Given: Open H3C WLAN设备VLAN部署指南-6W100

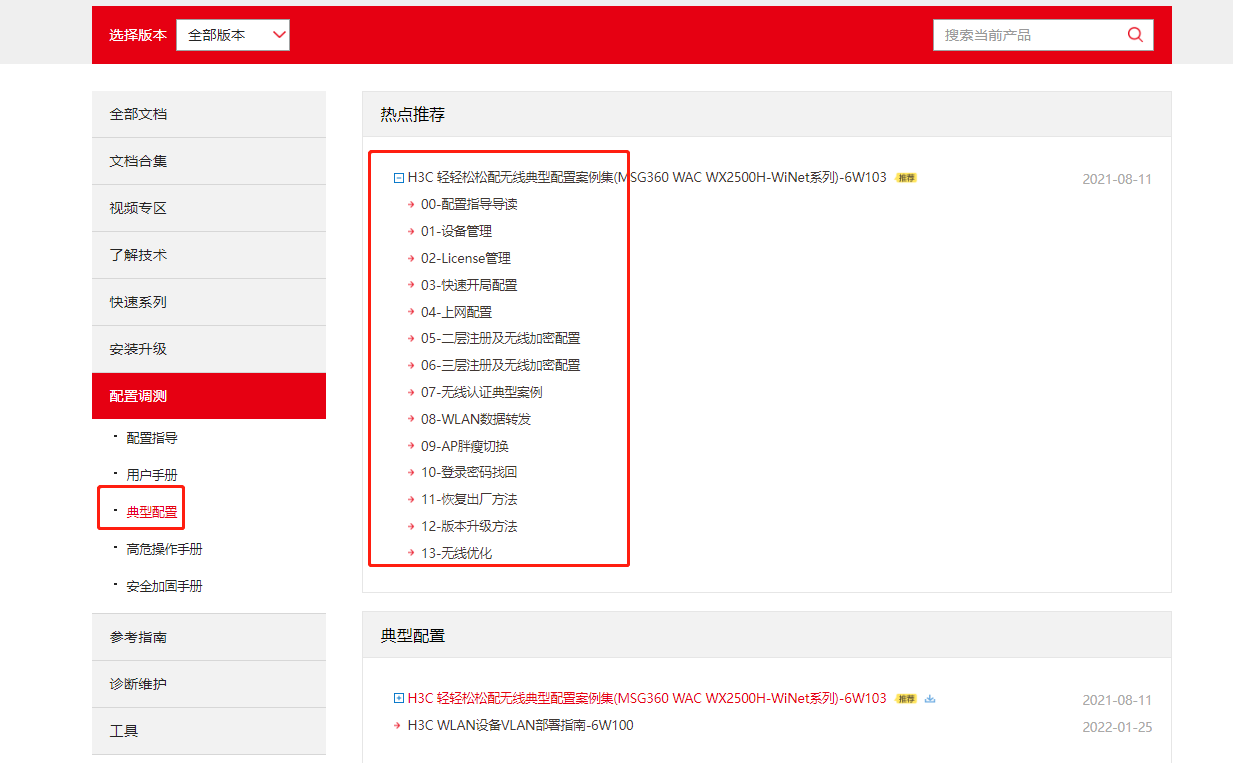Looking at the screenshot, I should 520,725.
